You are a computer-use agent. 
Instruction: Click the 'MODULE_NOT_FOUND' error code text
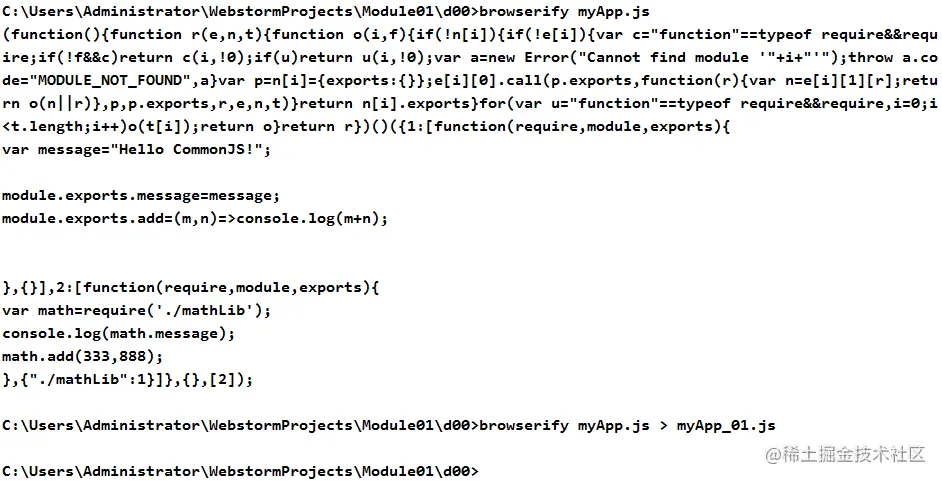(110, 80)
